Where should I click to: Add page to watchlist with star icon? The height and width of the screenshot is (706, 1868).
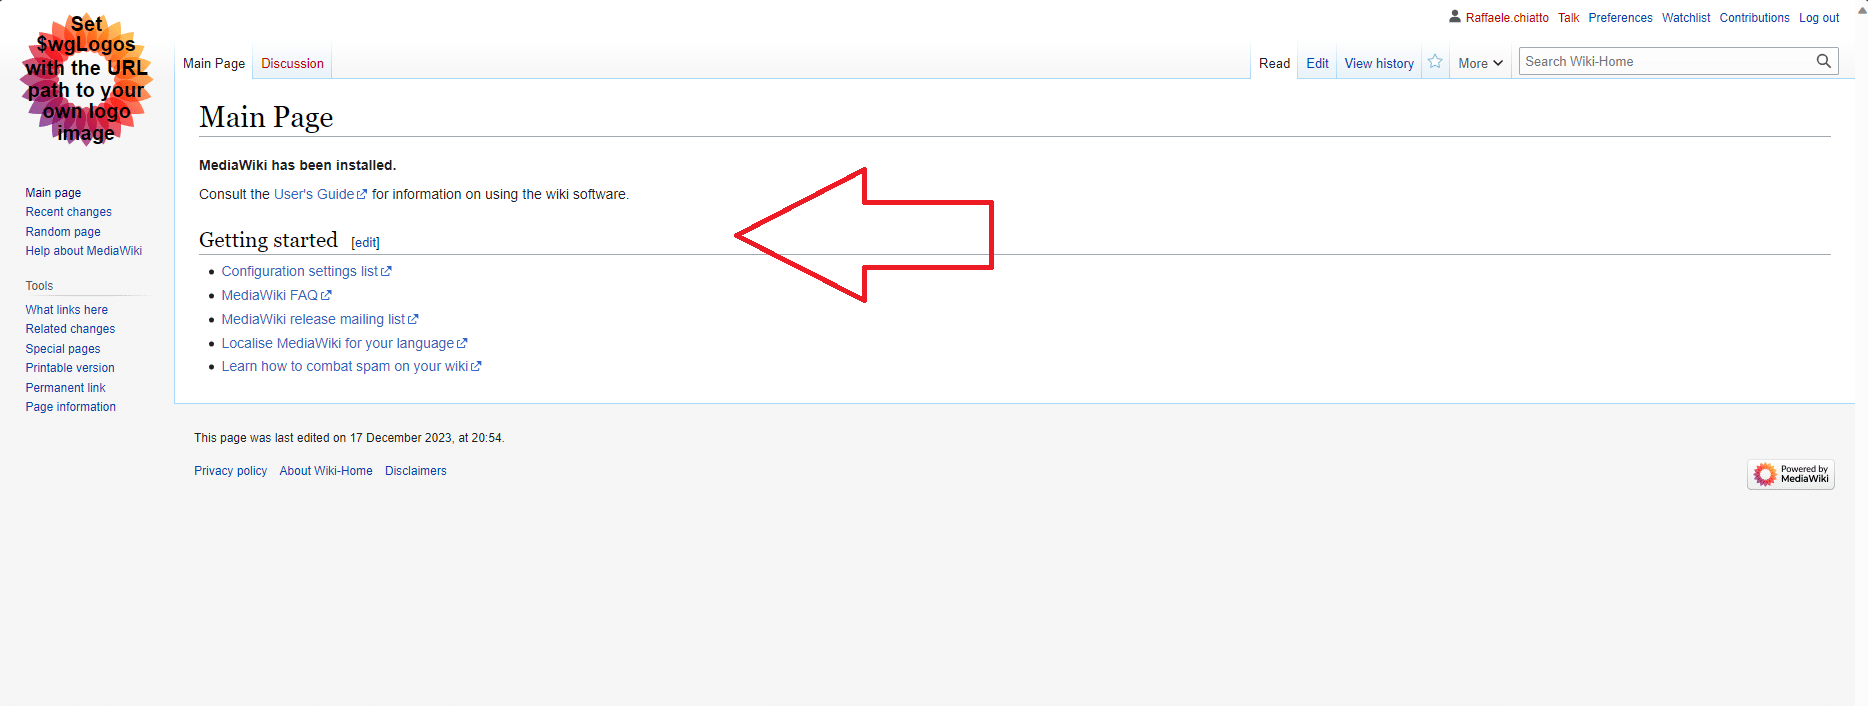point(1435,62)
